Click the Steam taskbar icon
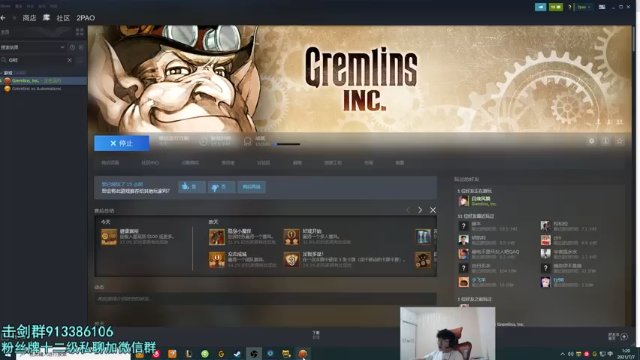 pos(237,354)
